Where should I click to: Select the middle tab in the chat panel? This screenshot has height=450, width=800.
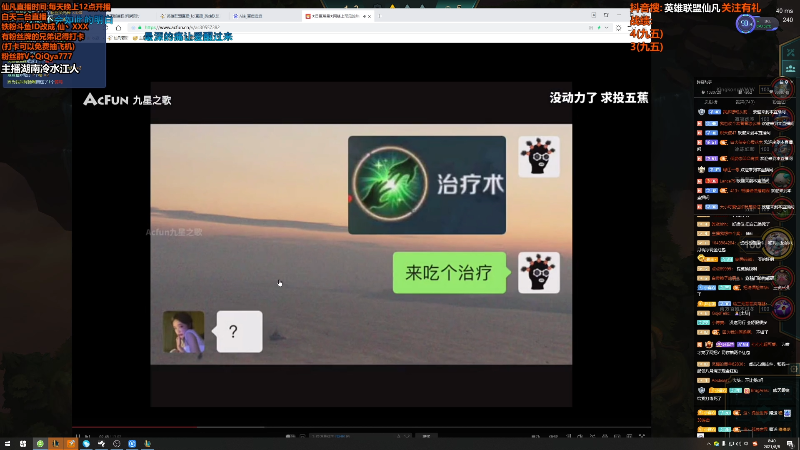(746, 102)
